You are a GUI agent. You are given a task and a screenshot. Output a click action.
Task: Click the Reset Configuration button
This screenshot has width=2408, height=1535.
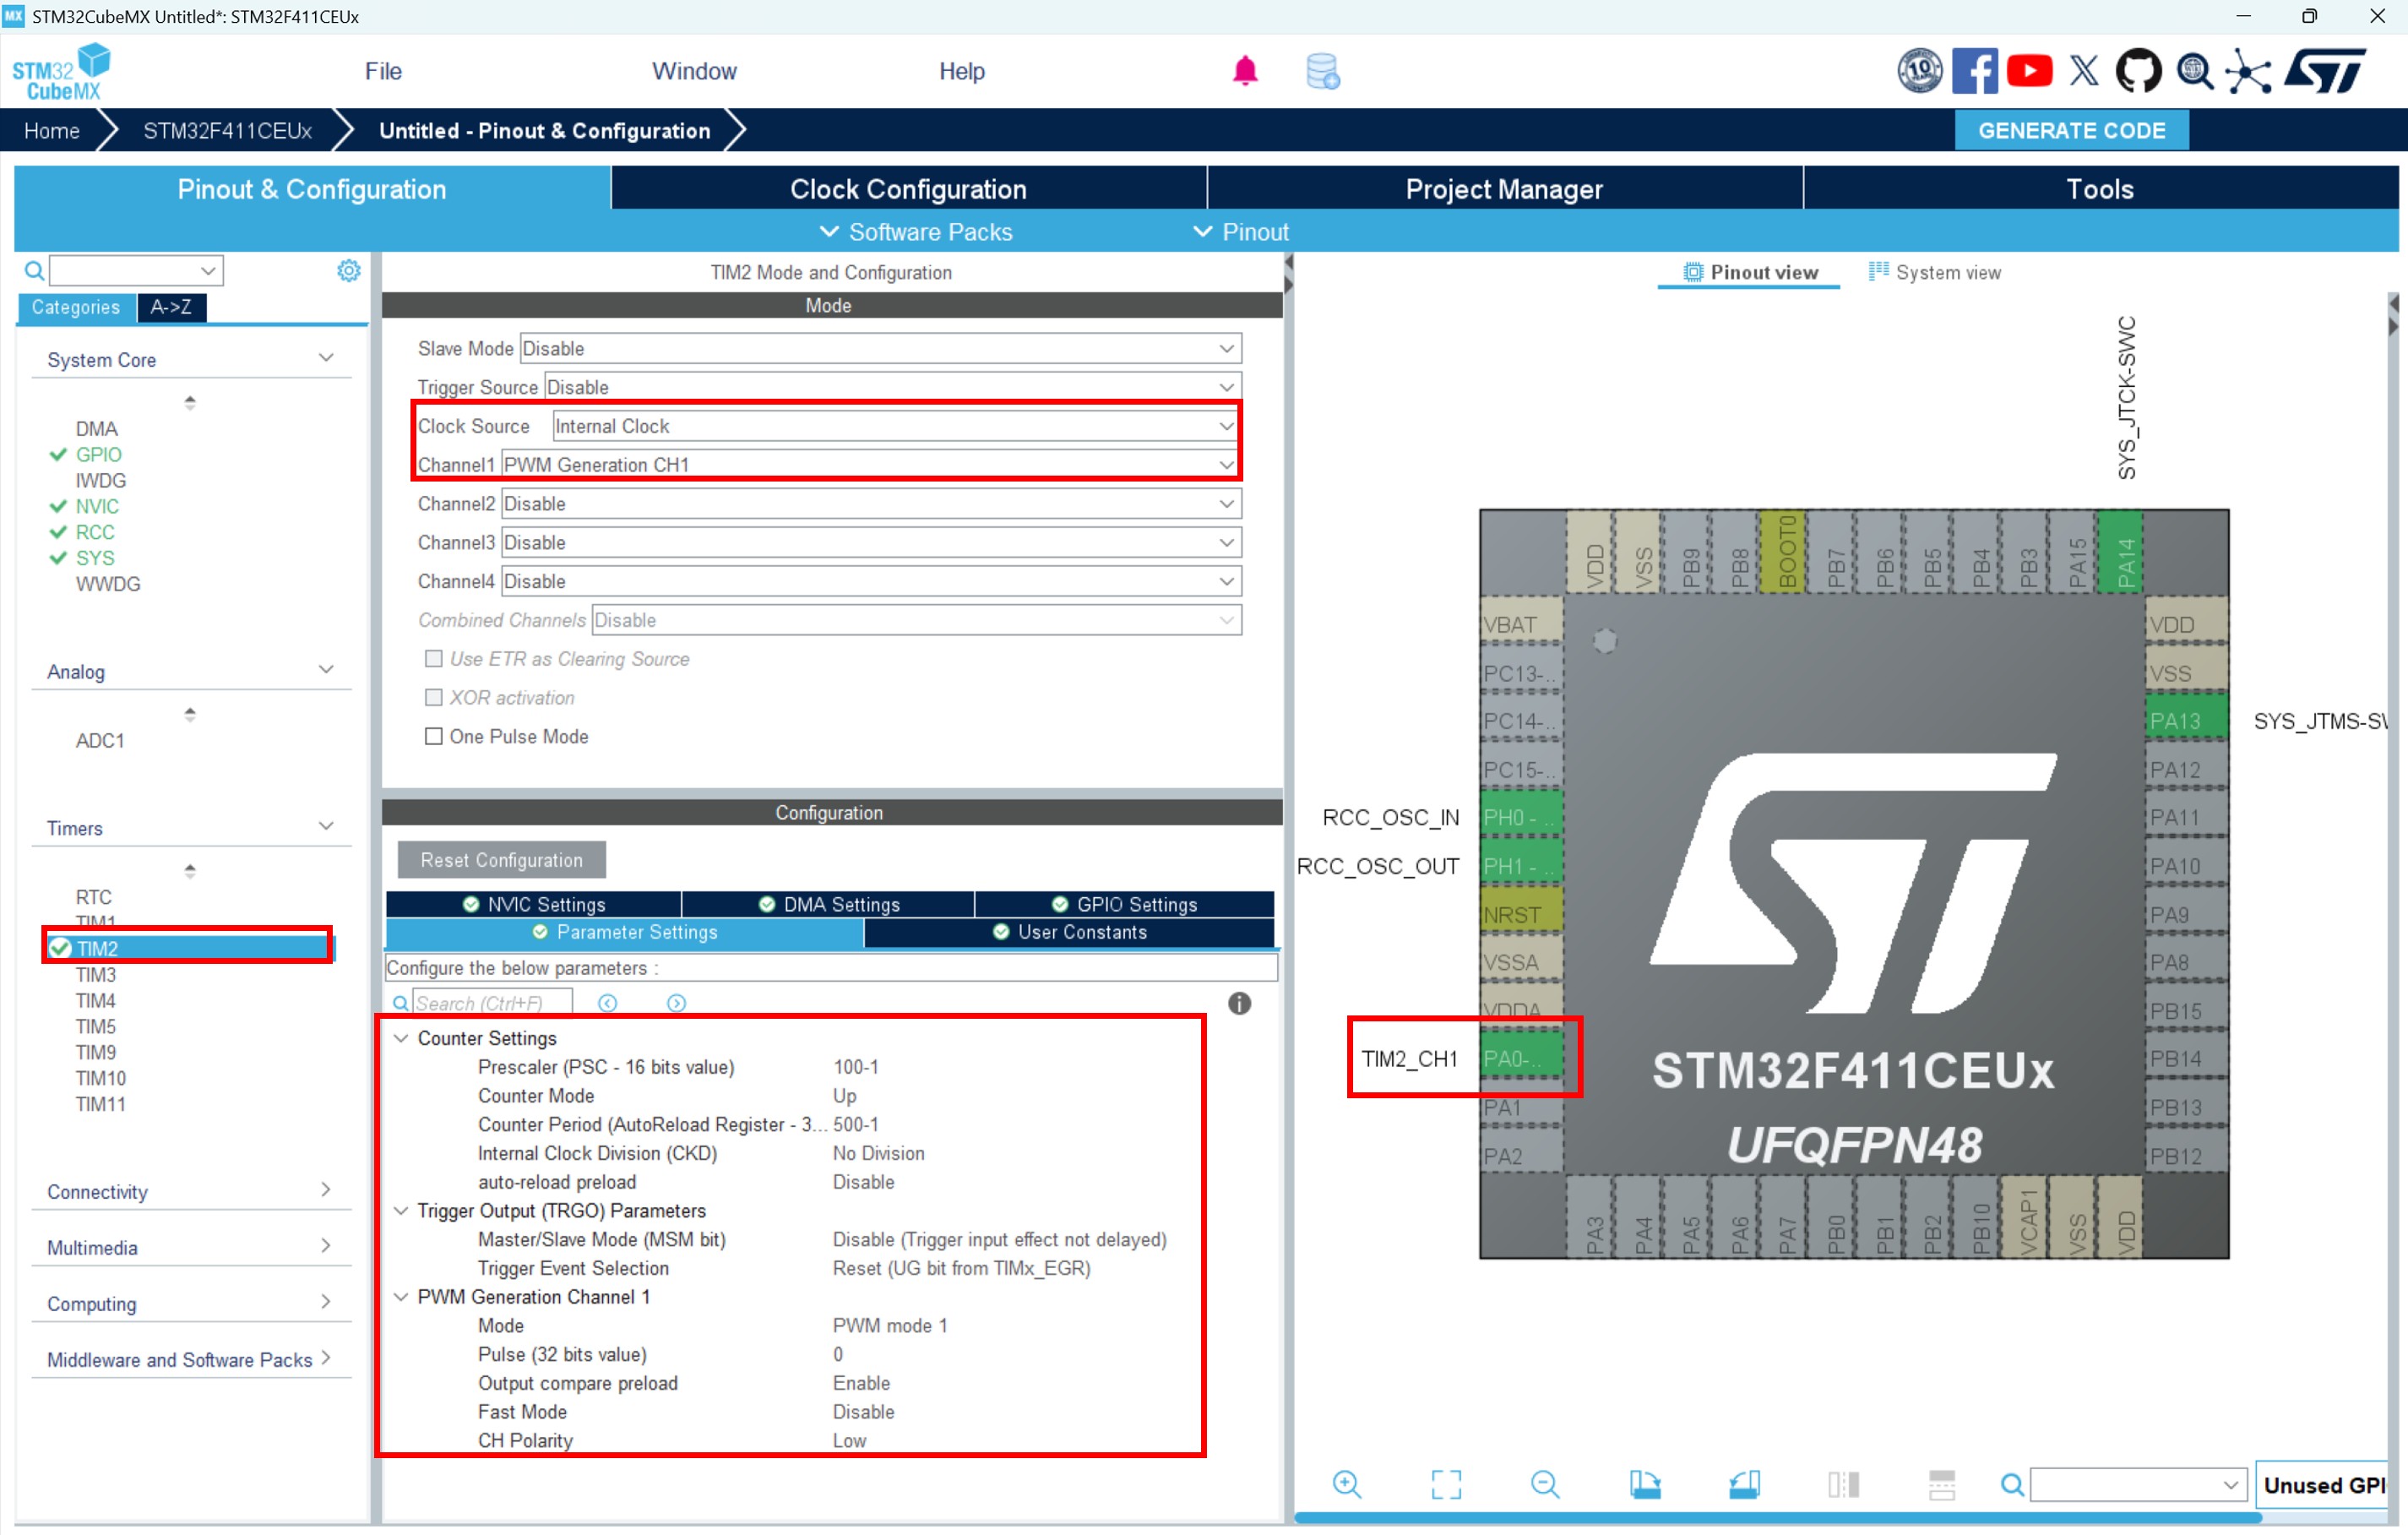[501, 860]
